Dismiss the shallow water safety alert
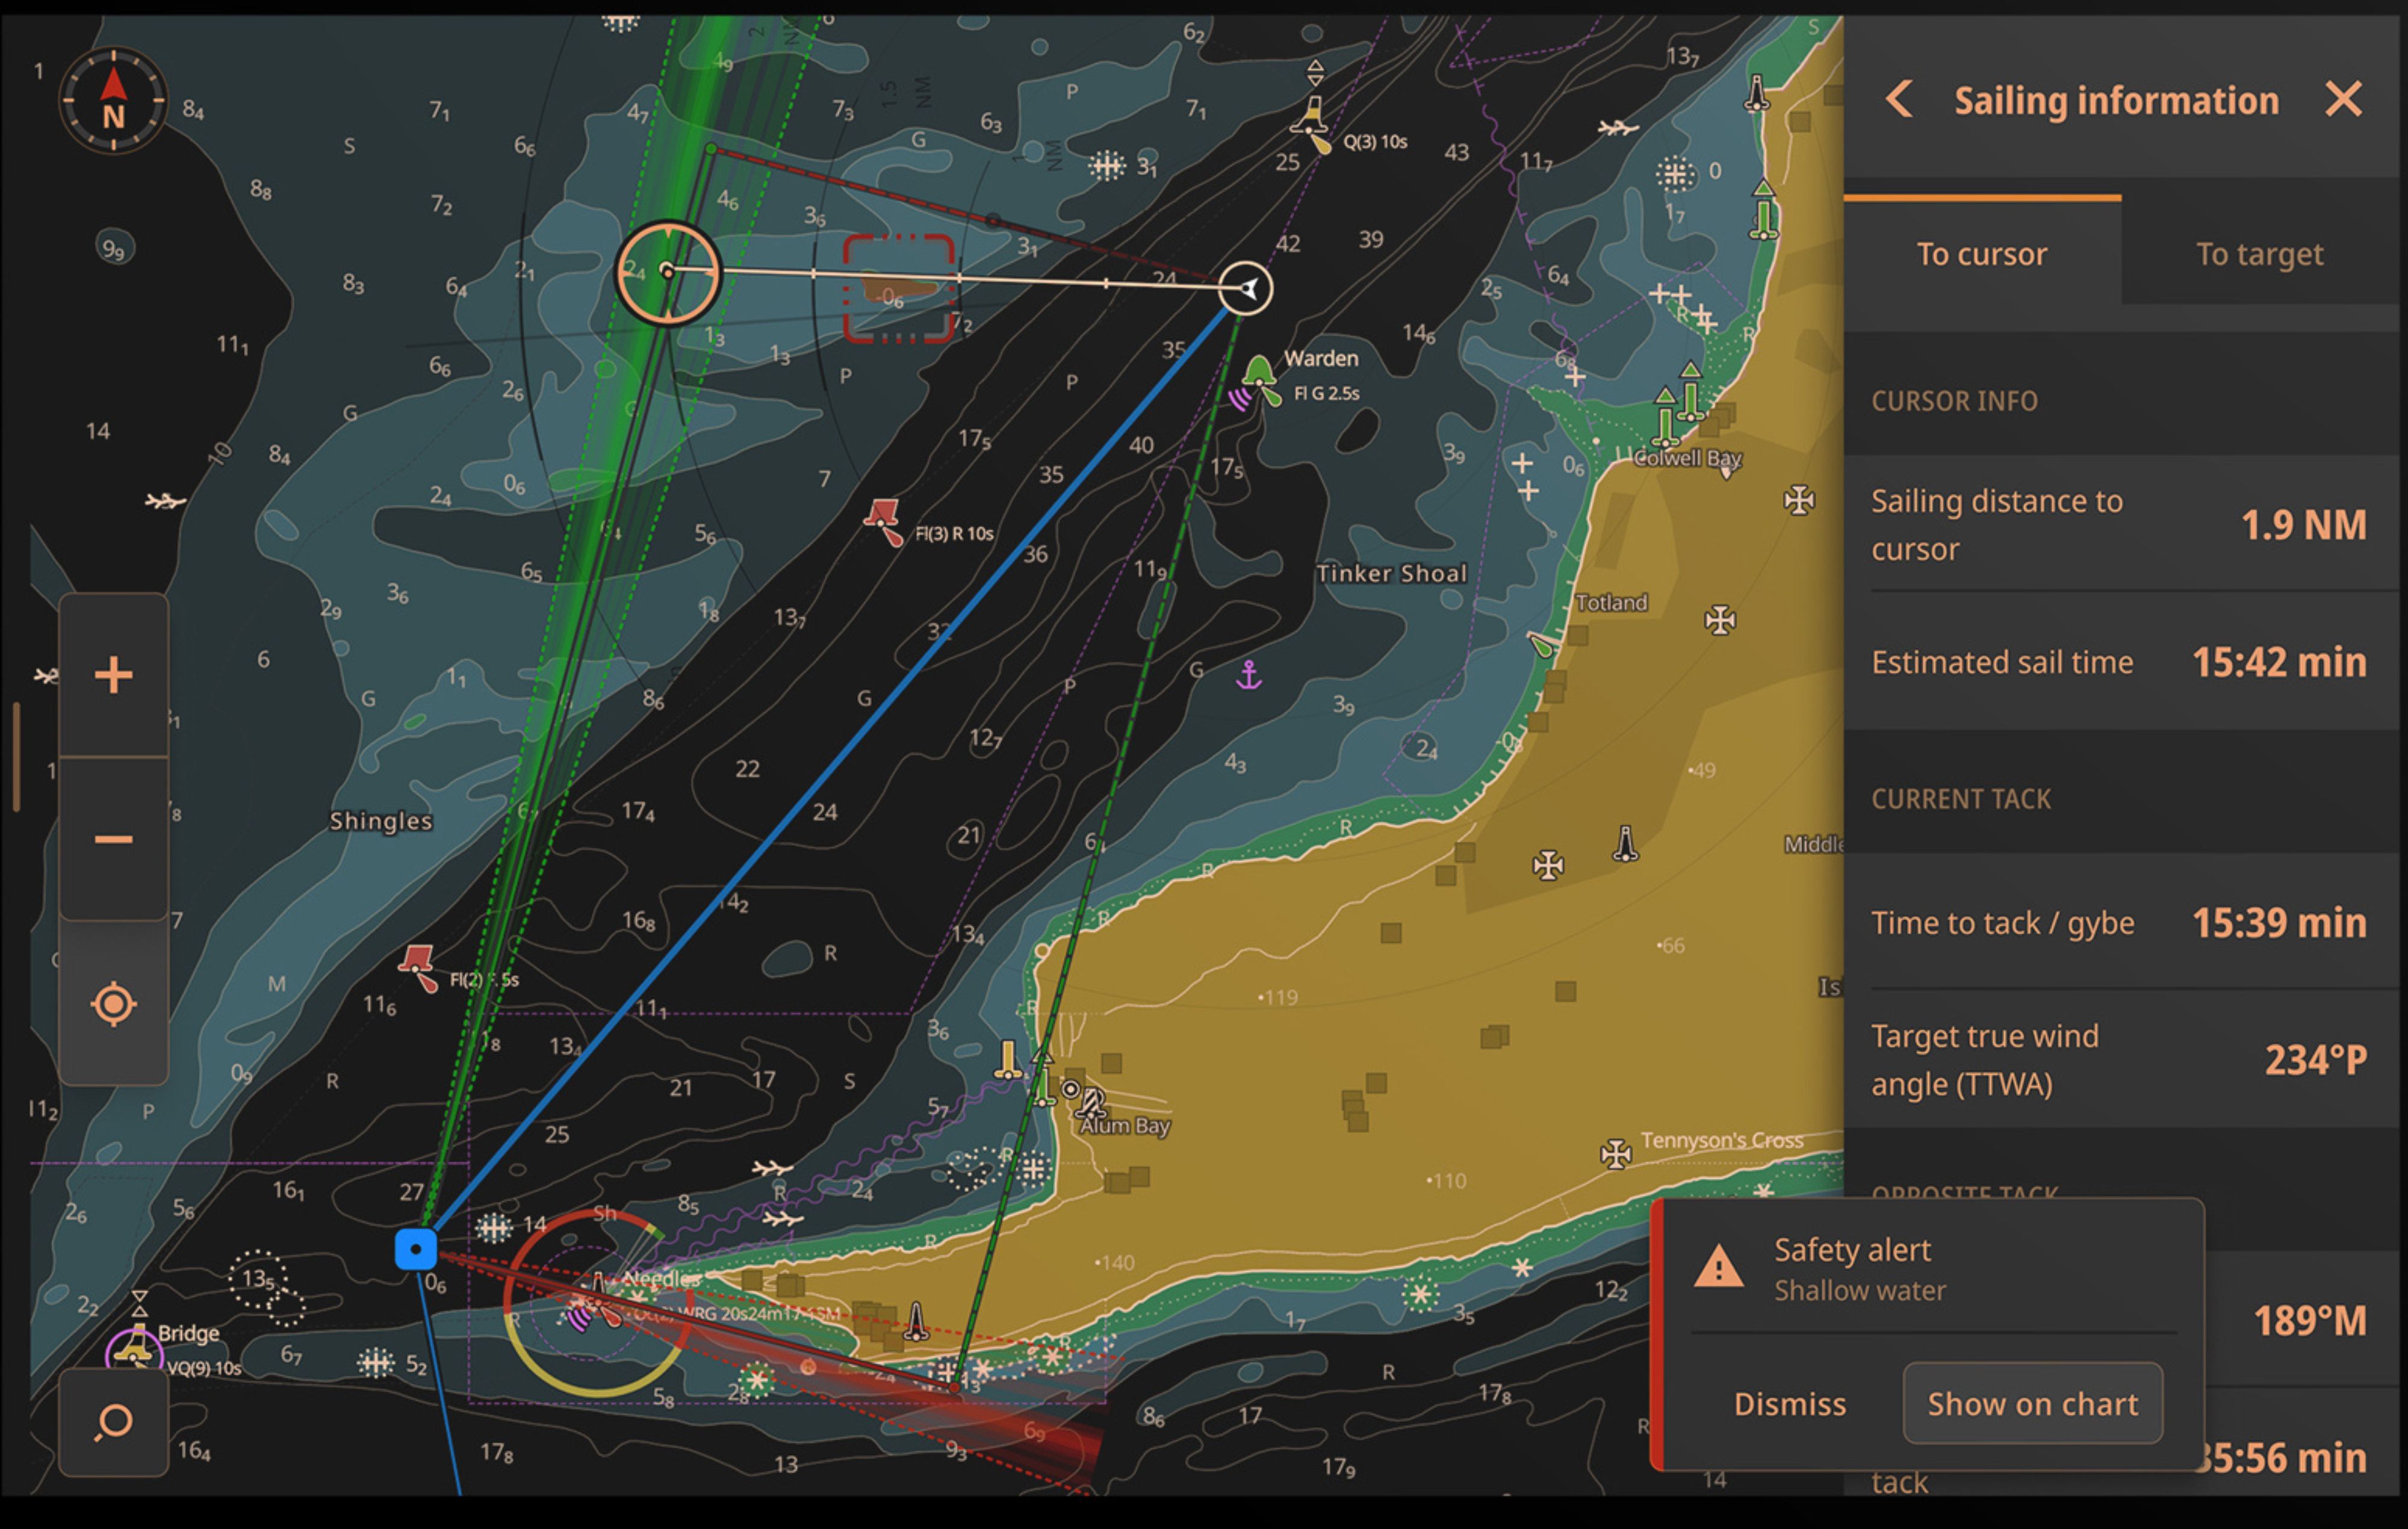This screenshot has height=1529, width=2408. click(x=1790, y=1404)
